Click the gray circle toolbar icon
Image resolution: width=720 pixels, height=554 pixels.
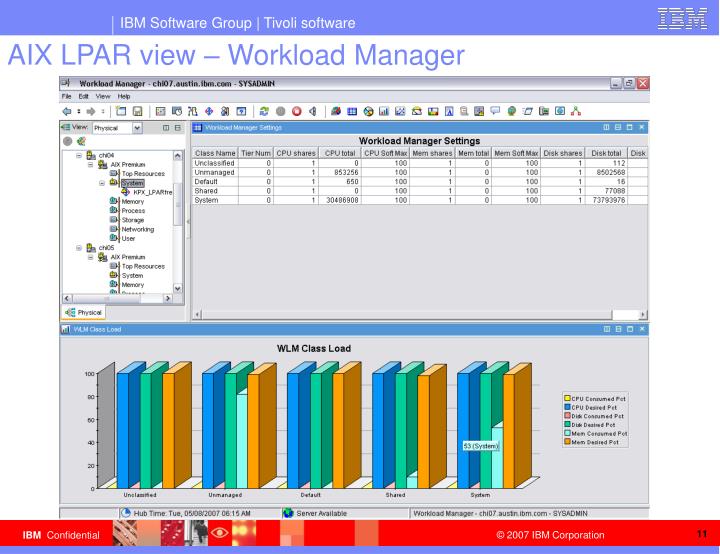[281, 111]
